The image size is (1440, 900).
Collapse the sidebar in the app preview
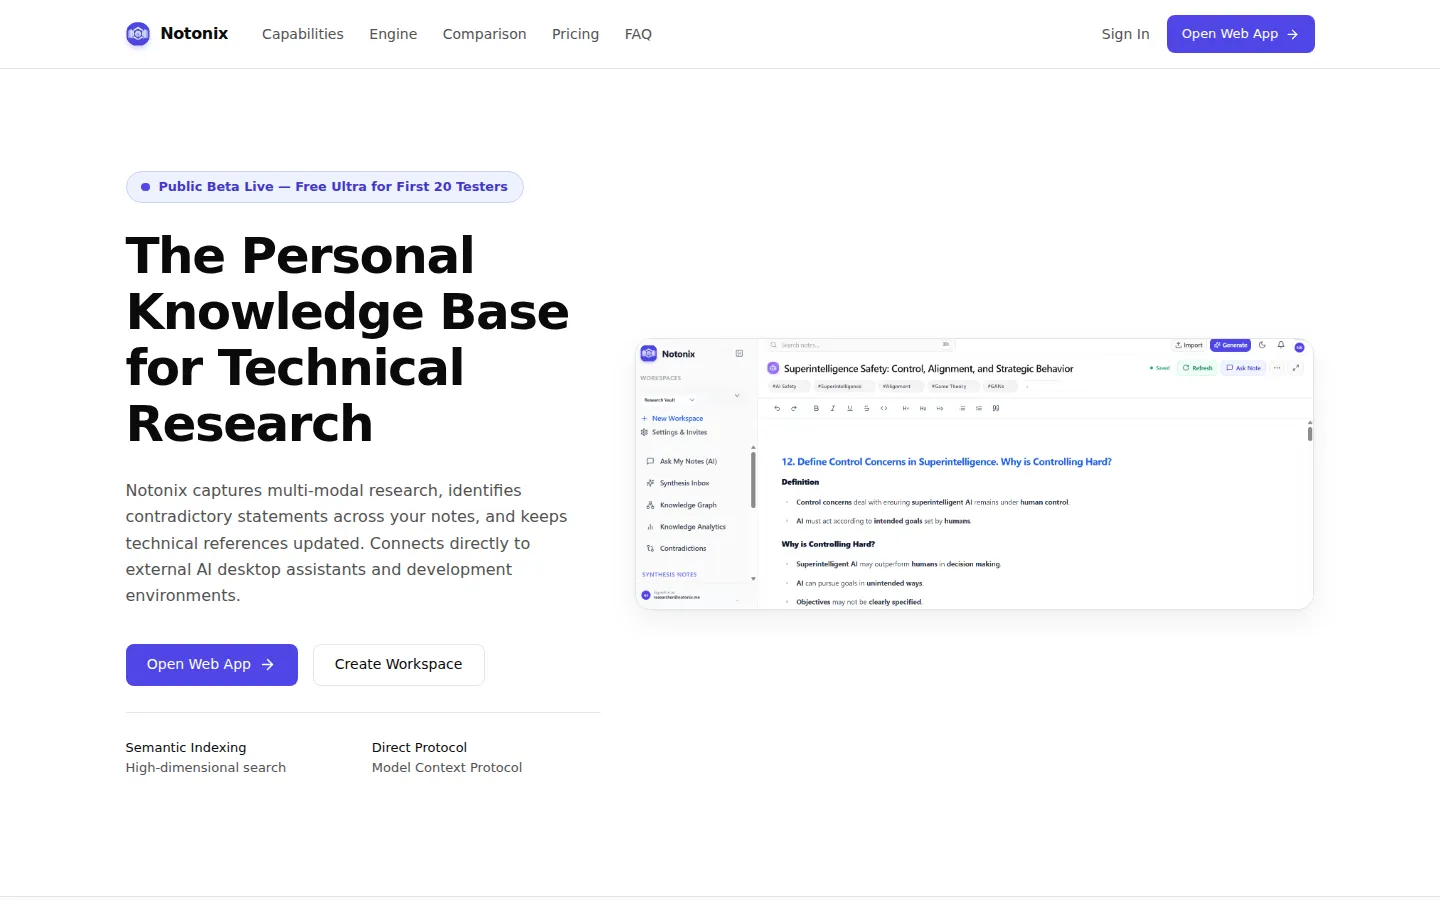click(x=739, y=353)
